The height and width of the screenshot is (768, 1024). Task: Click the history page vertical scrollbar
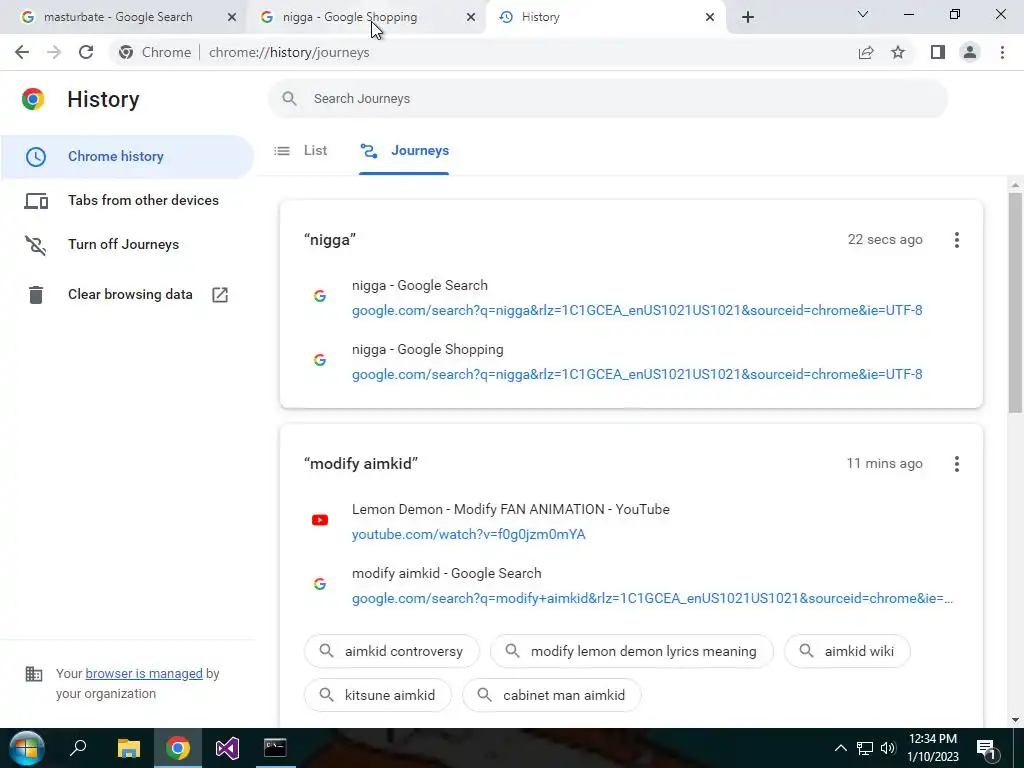pyautogui.click(x=1015, y=303)
